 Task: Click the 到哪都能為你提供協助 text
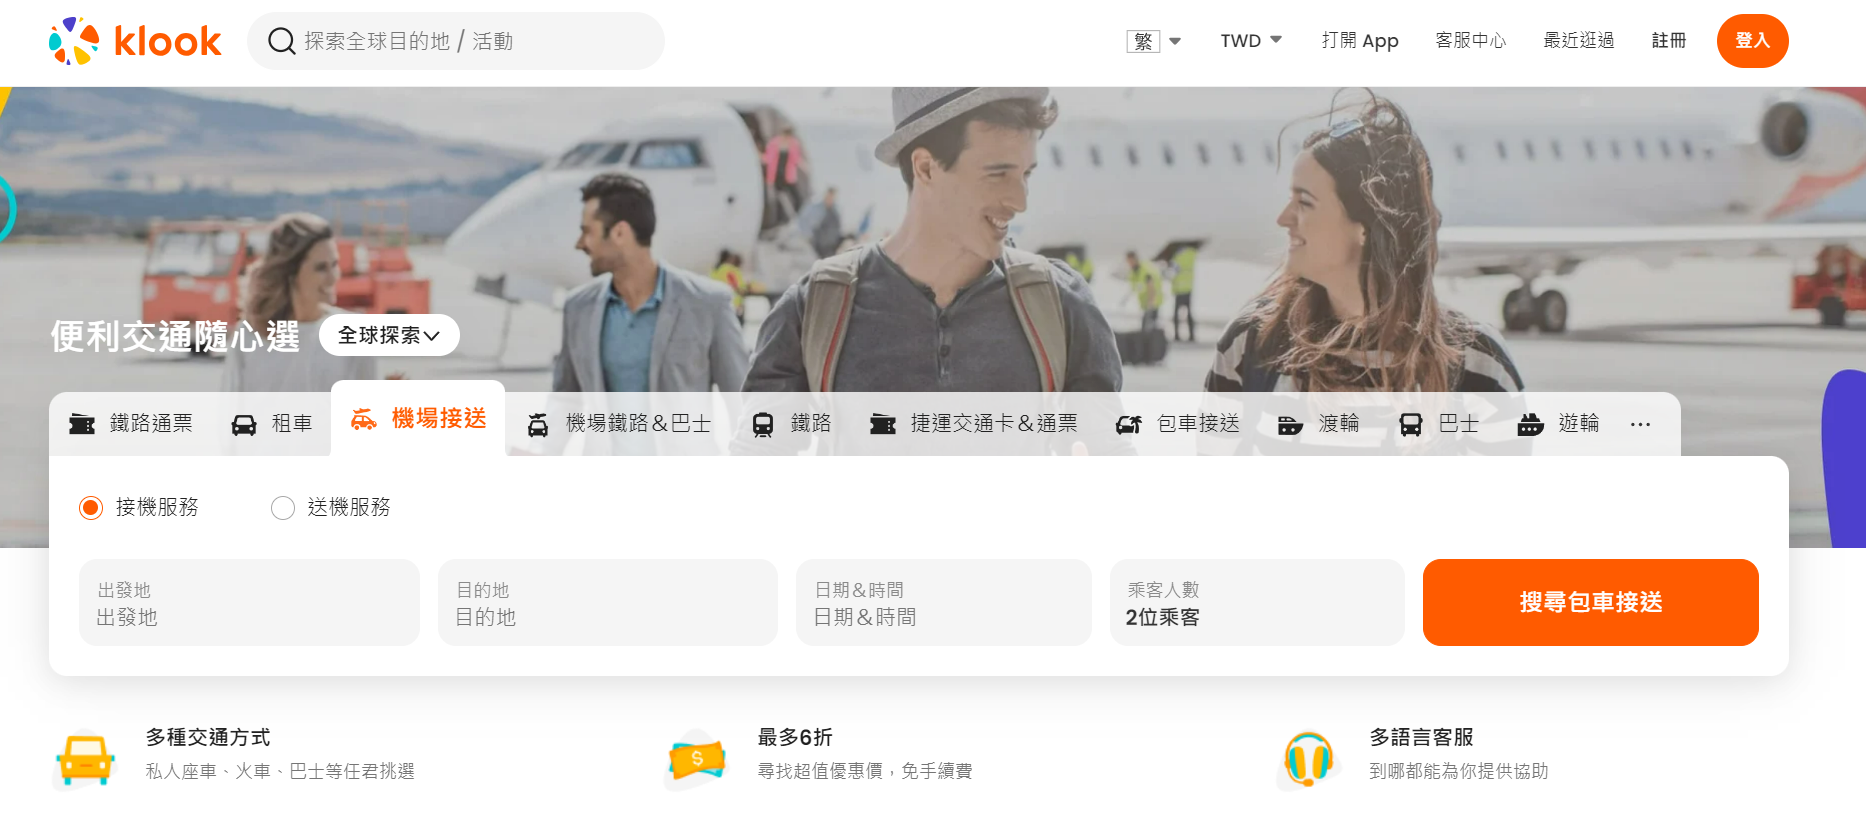[1459, 771]
